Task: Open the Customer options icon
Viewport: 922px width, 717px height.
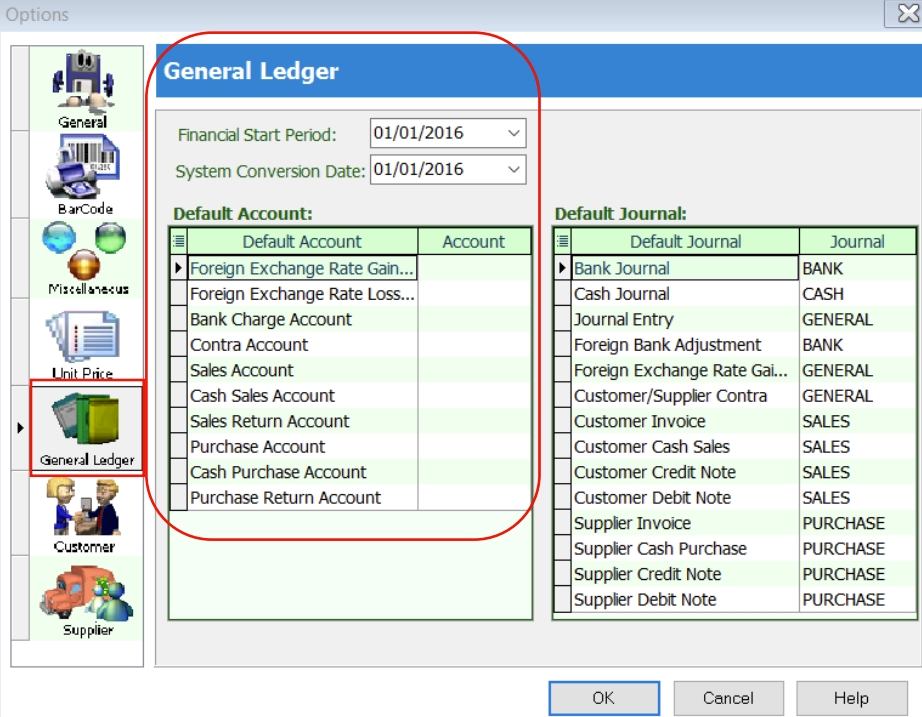Action: [x=85, y=513]
